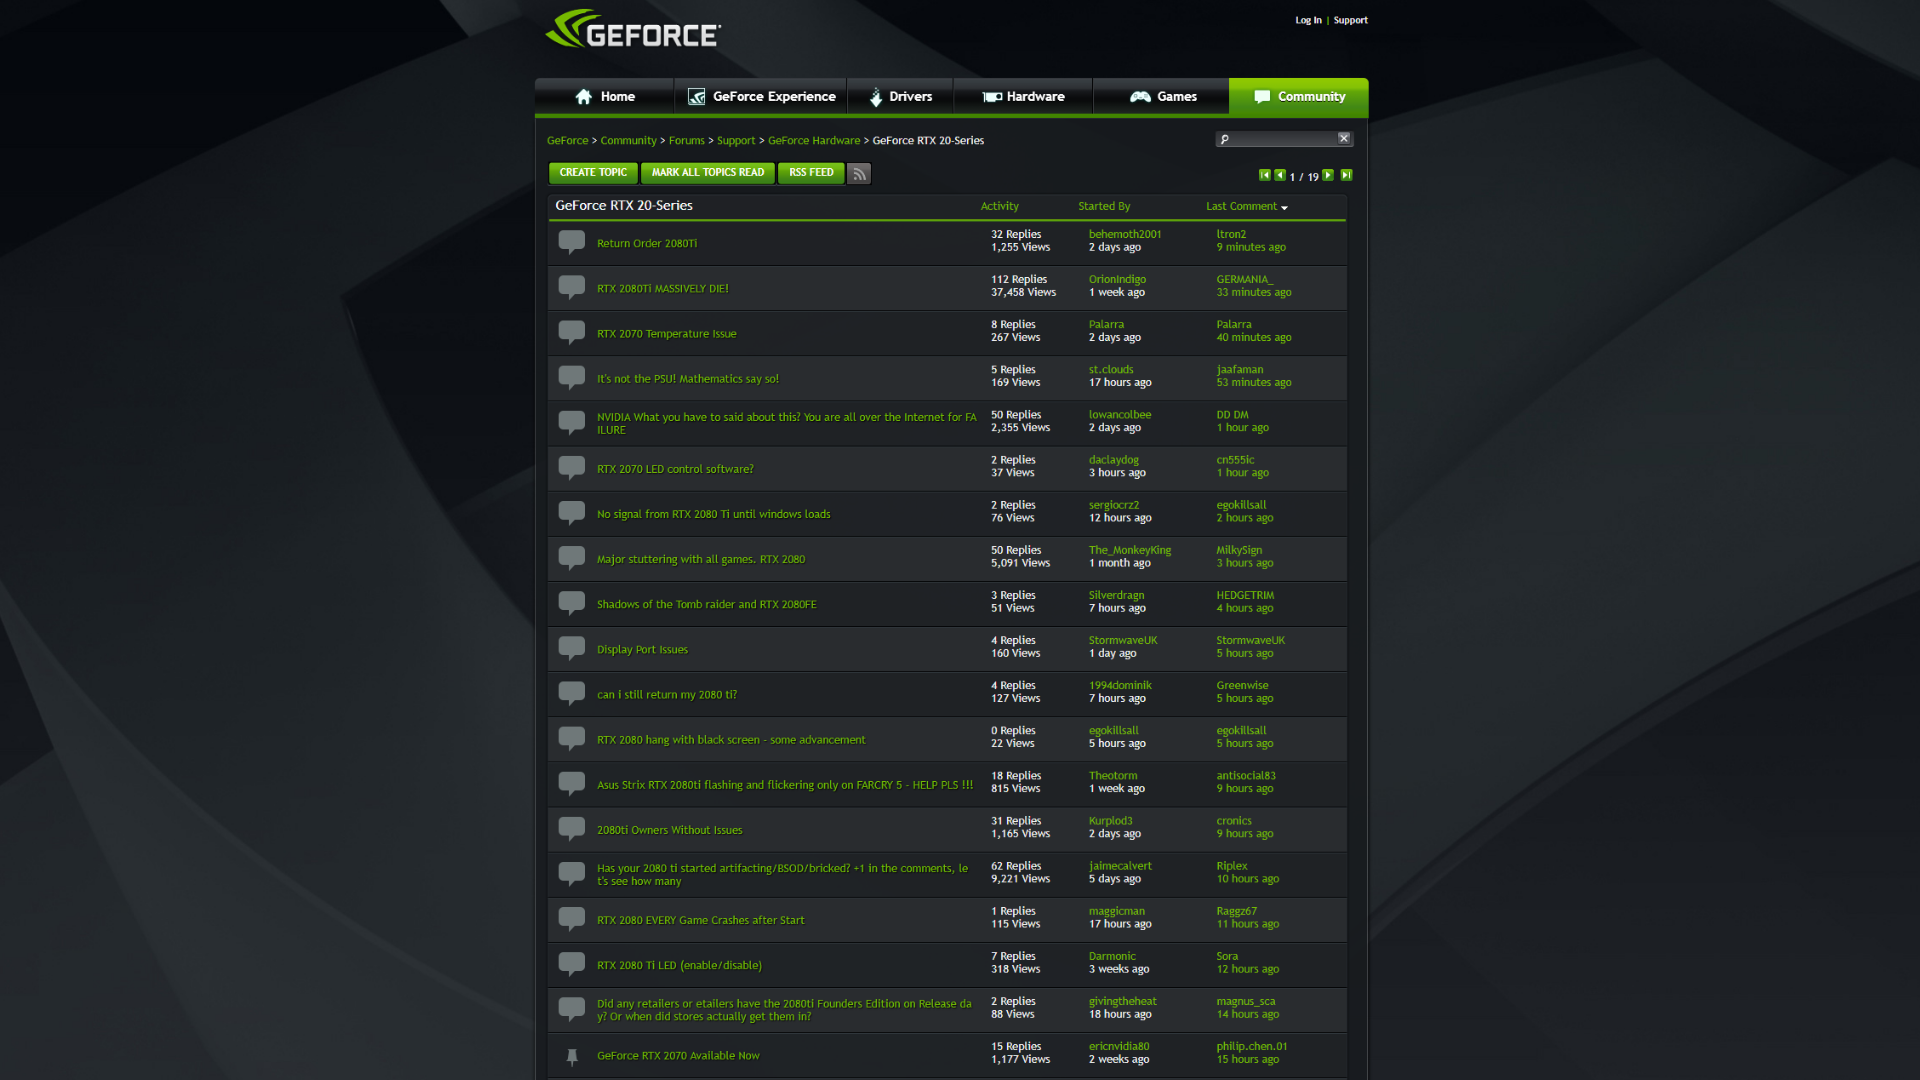Click topic icon beside It's not the PSU!
Viewport: 1920px width, 1080px height.
(572, 377)
